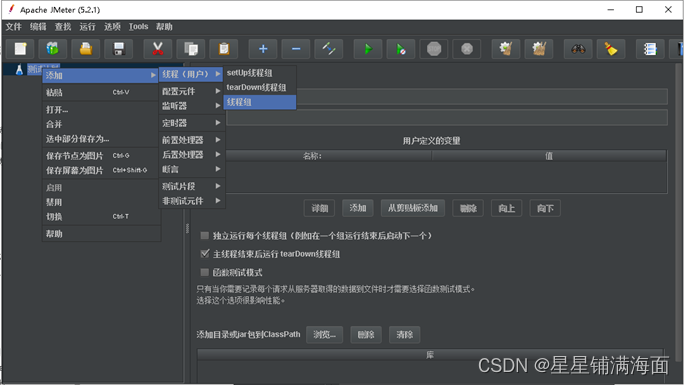Expand the 断言 submenu
The width and height of the screenshot is (686, 385).
[191, 169]
